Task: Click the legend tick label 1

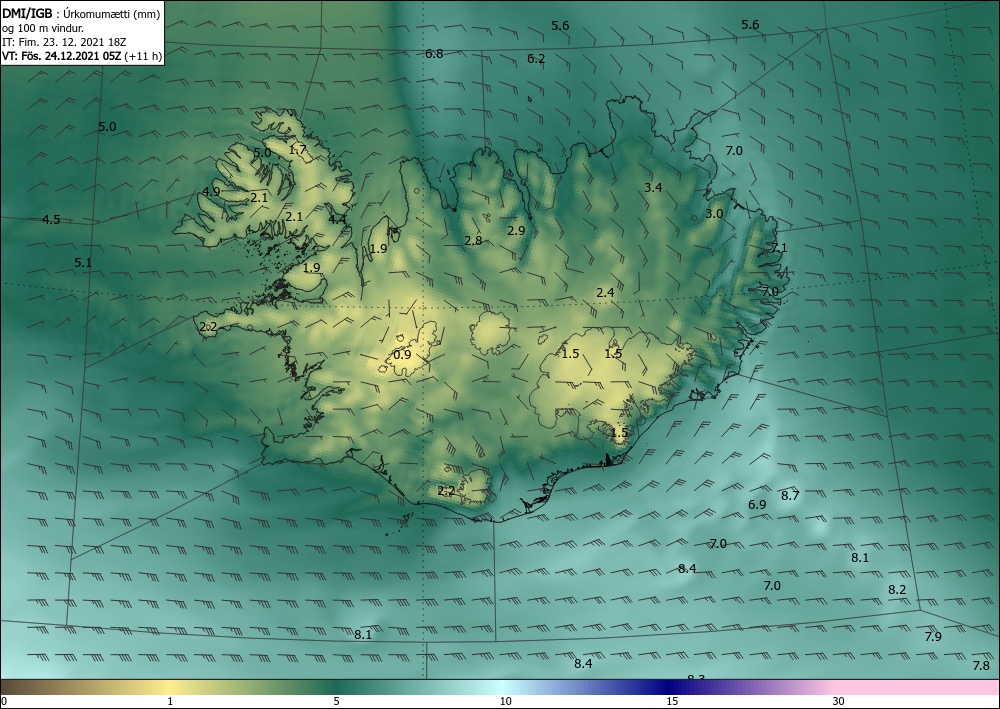Action: point(170,701)
